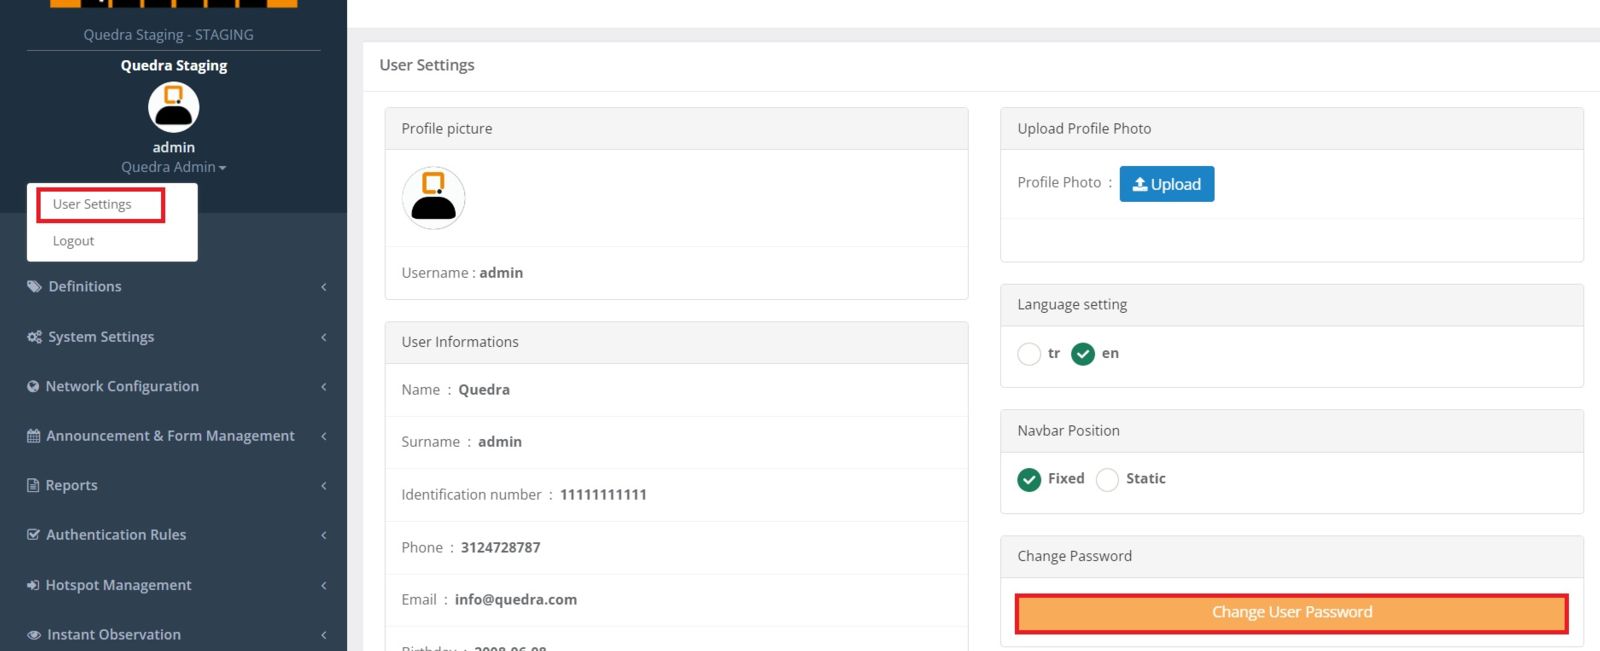Click the Hotspot Management sign-in icon
Image resolution: width=1600 pixels, height=651 pixels.
(33, 585)
